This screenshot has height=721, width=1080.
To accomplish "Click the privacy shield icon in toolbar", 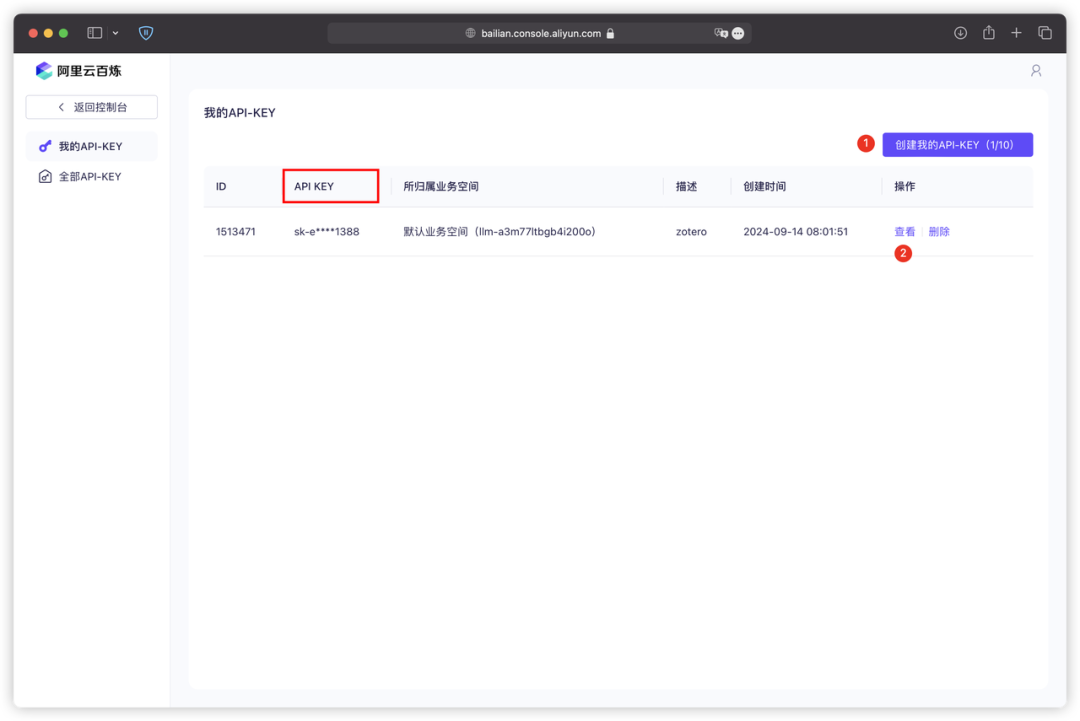I will coord(146,32).
